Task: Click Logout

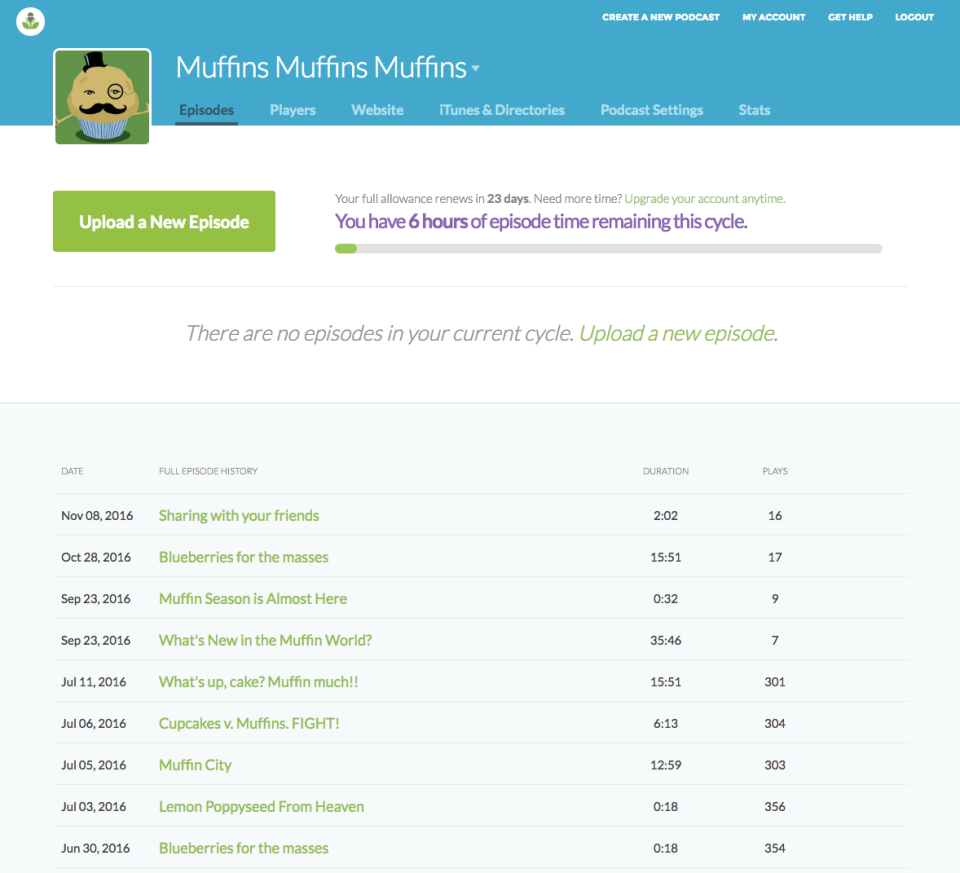Action: [x=914, y=17]
